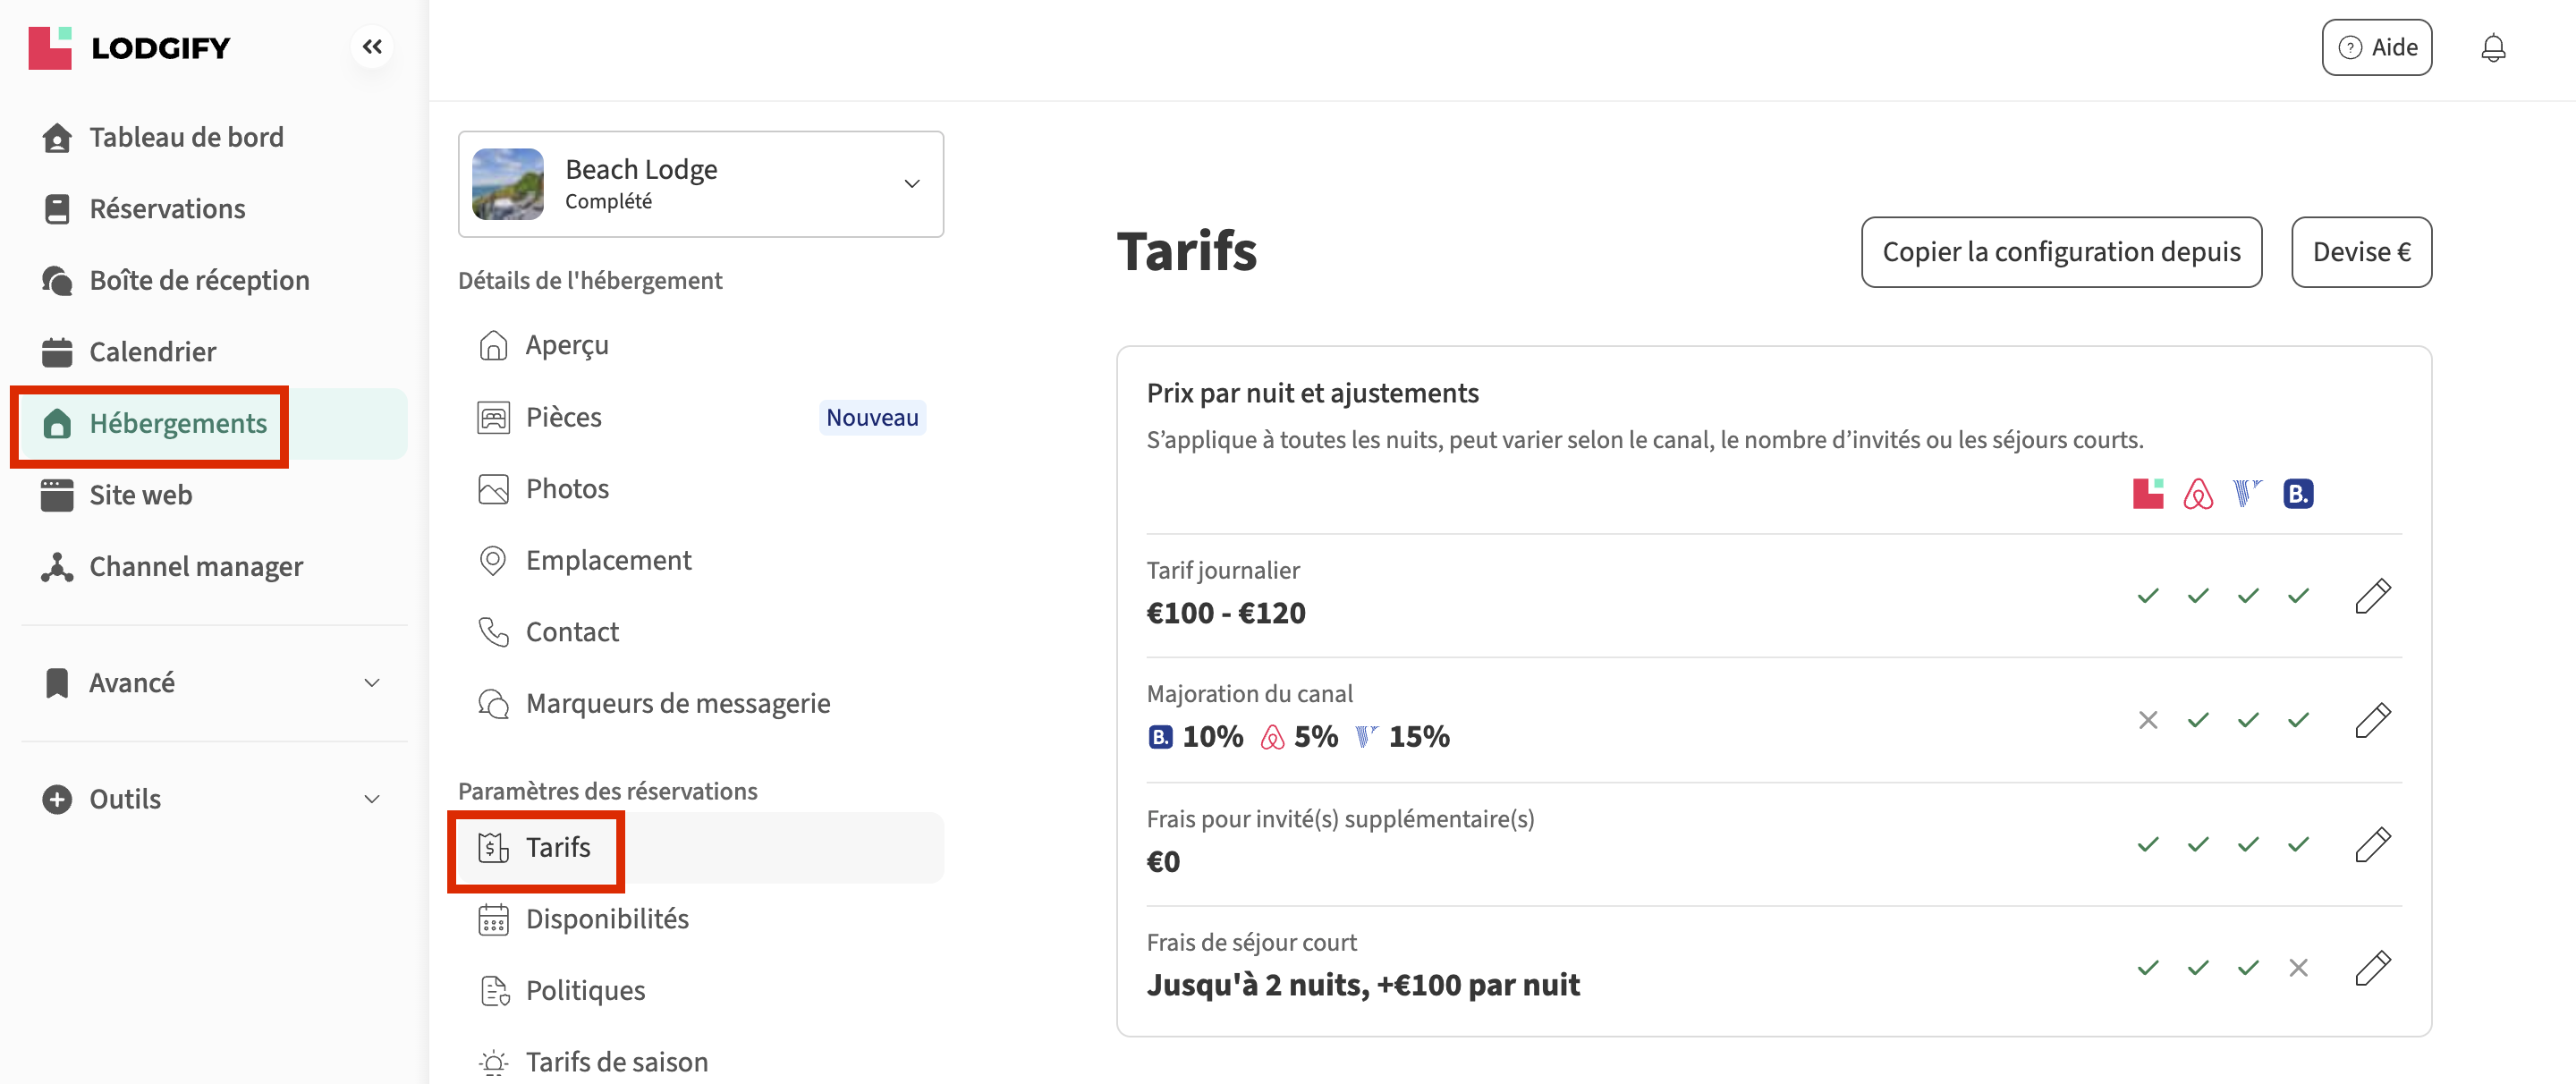This screenshot has width=2576, height=1084.
Task: Open Channel manager from sidebar
Action: [195, 567]
